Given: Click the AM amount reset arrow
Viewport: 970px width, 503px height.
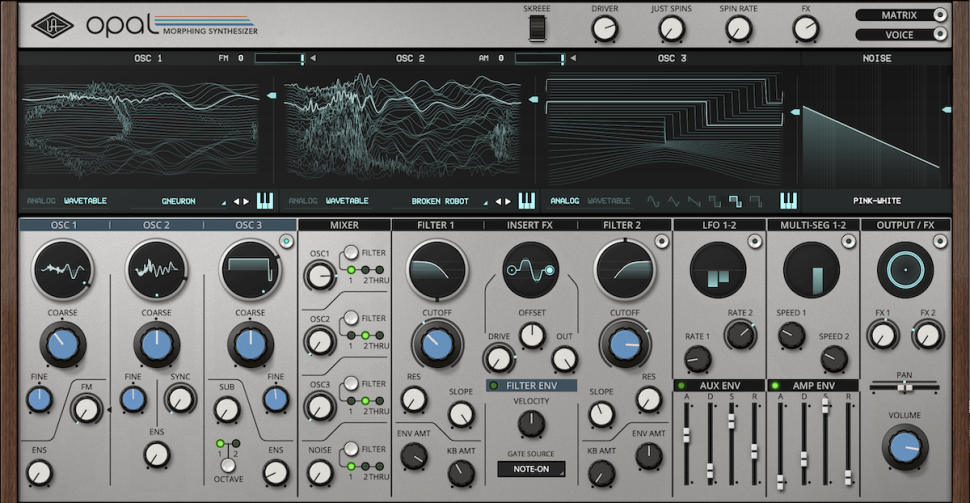Looking at the screenshot, I should (573, 58).
